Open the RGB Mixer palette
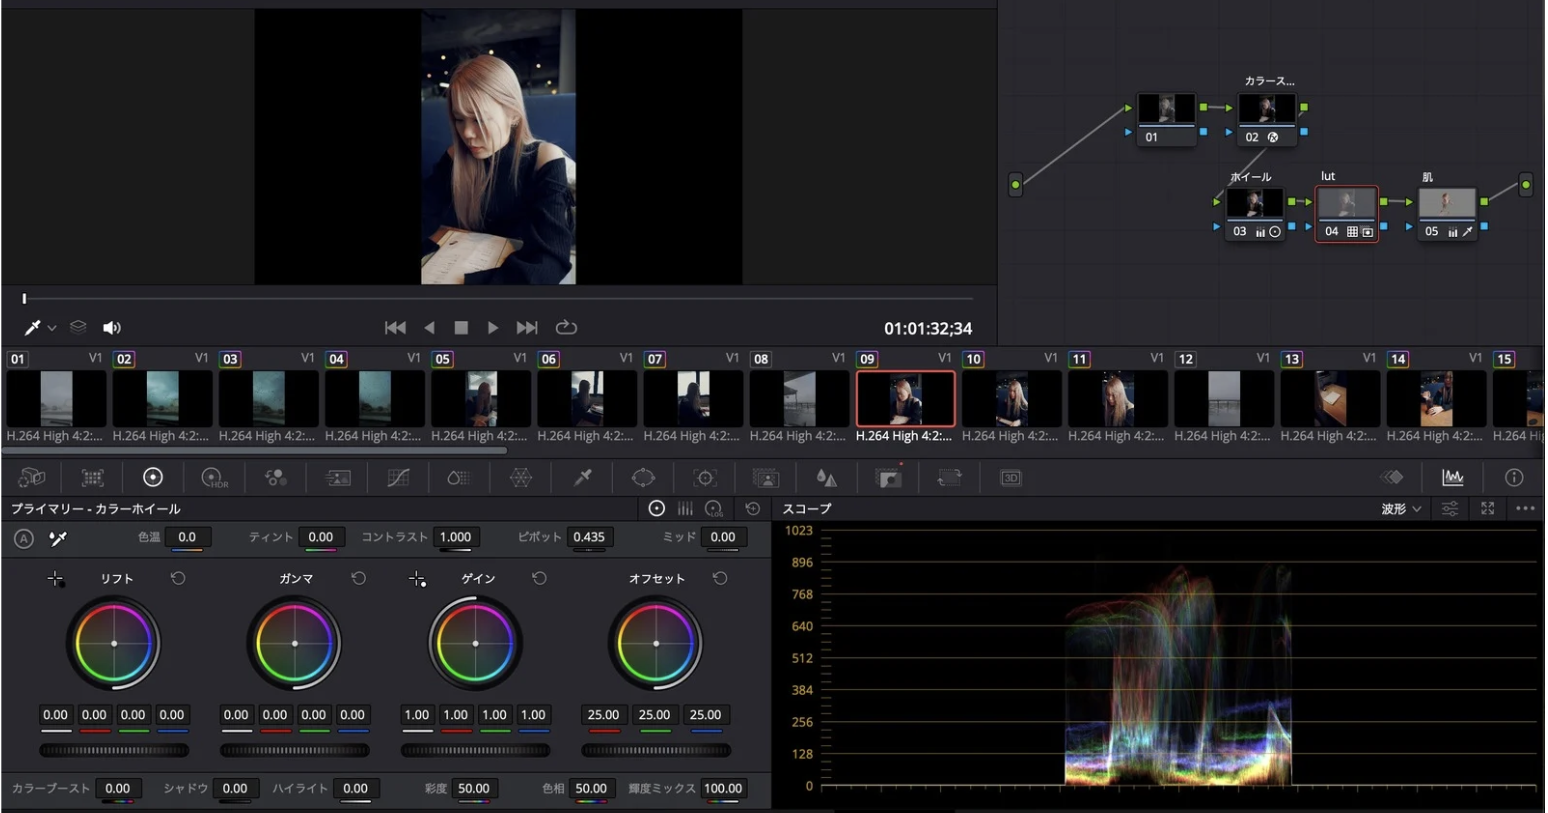 275,478
